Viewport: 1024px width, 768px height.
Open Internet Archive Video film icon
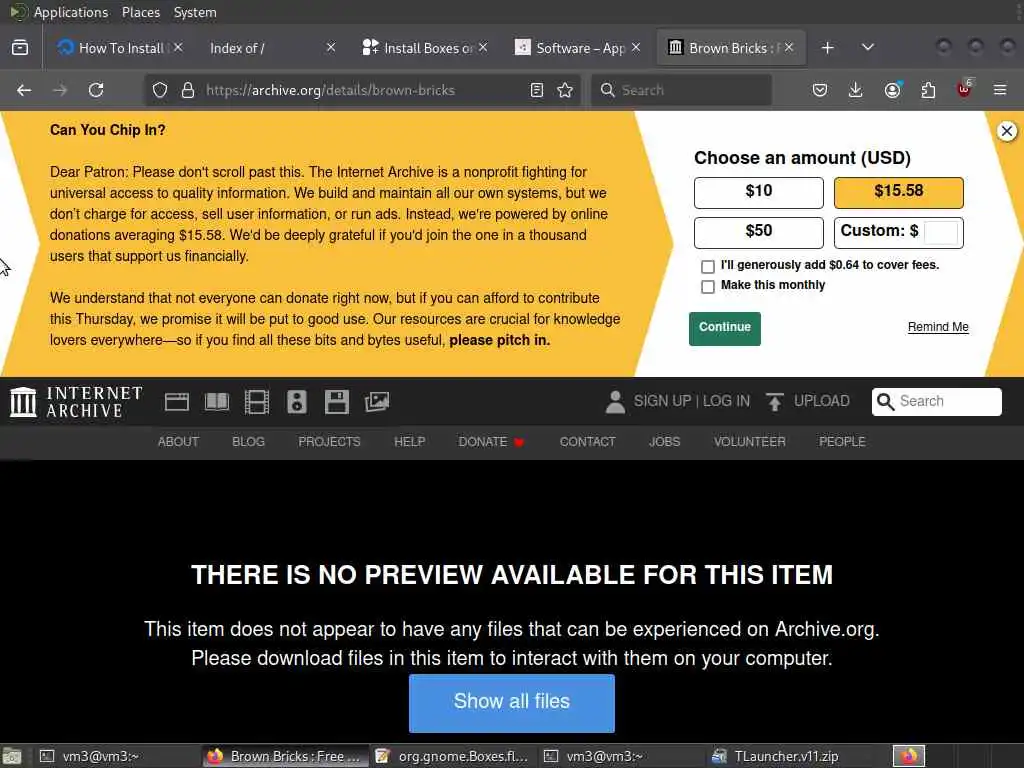tap(257, 402)
